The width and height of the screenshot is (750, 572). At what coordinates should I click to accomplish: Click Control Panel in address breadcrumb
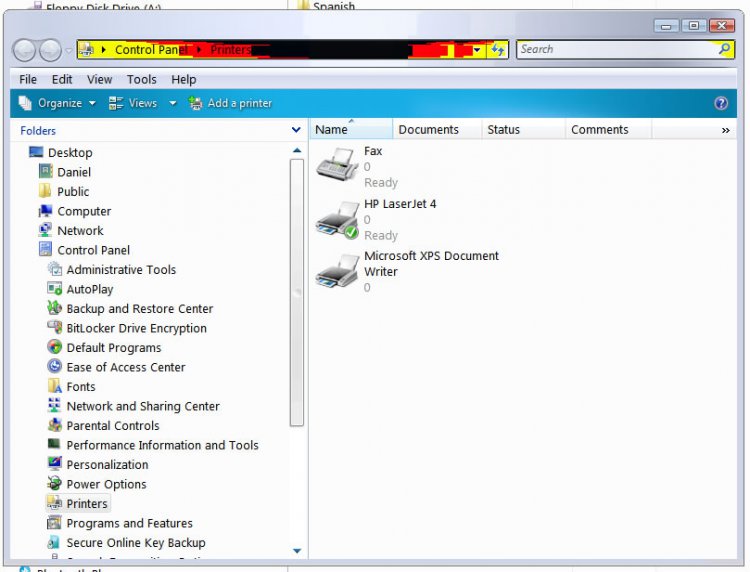click(x=151, y=50)
